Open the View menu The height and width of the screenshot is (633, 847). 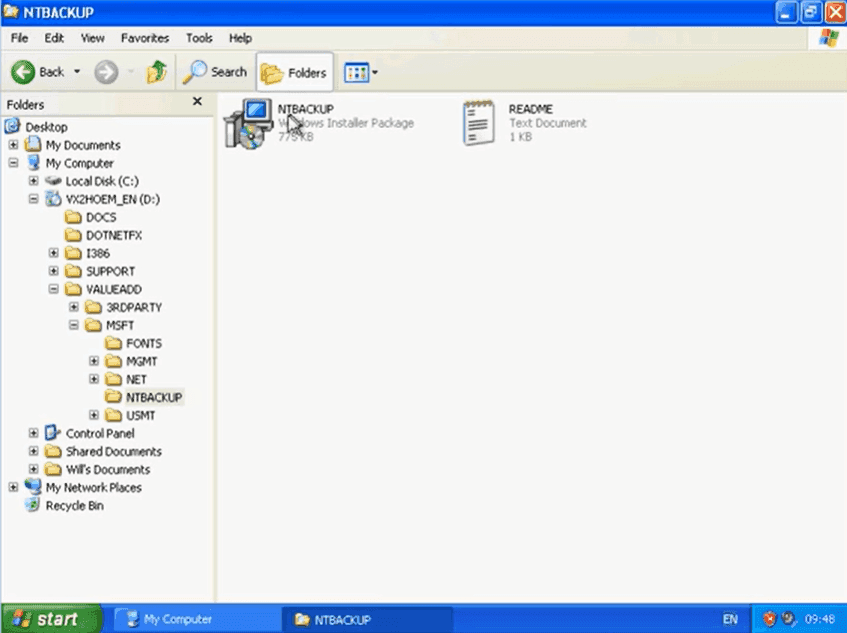(x=92, y=38)
